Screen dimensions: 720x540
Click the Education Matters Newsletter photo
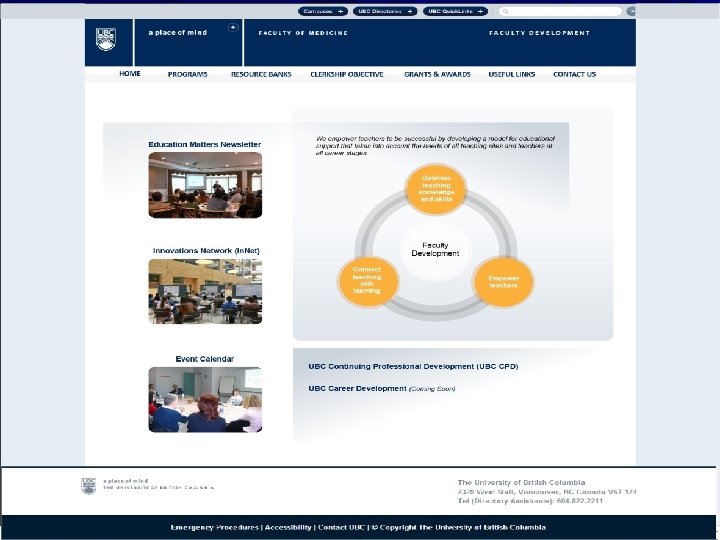(x=205, y=185)
